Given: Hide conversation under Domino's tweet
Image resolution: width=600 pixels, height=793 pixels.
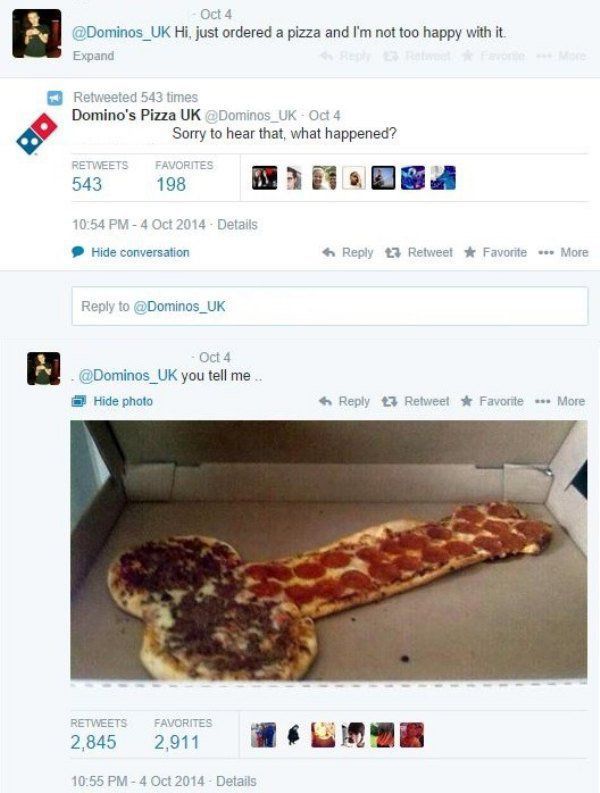Looking at the screenshot, I should pos(131,252).
